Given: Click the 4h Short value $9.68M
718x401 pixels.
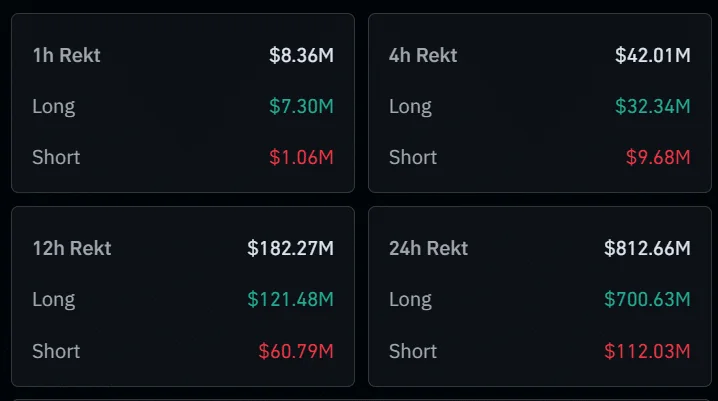Looking at the screenshot, I should click(658, 157).
